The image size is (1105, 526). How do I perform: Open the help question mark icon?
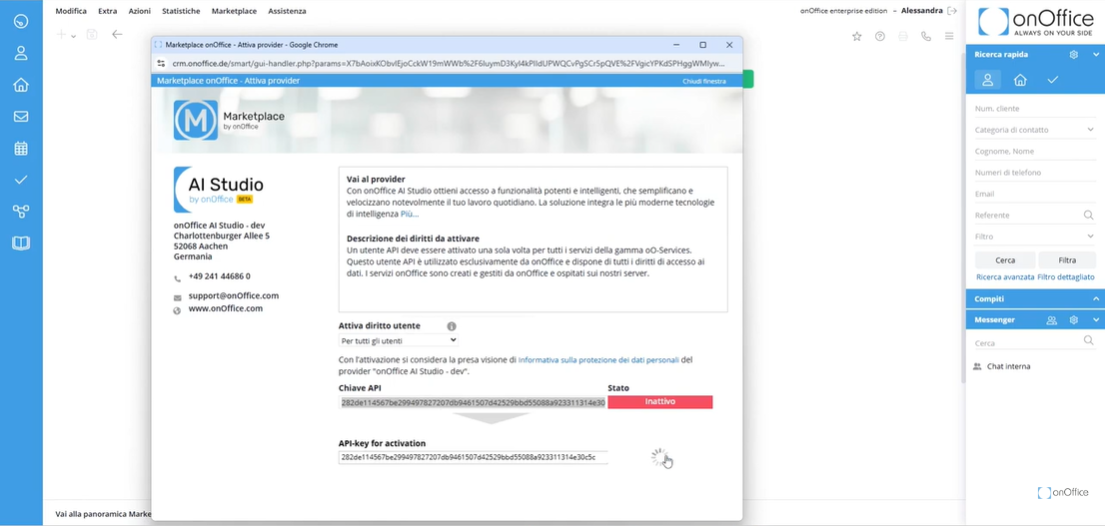(880, 36)
